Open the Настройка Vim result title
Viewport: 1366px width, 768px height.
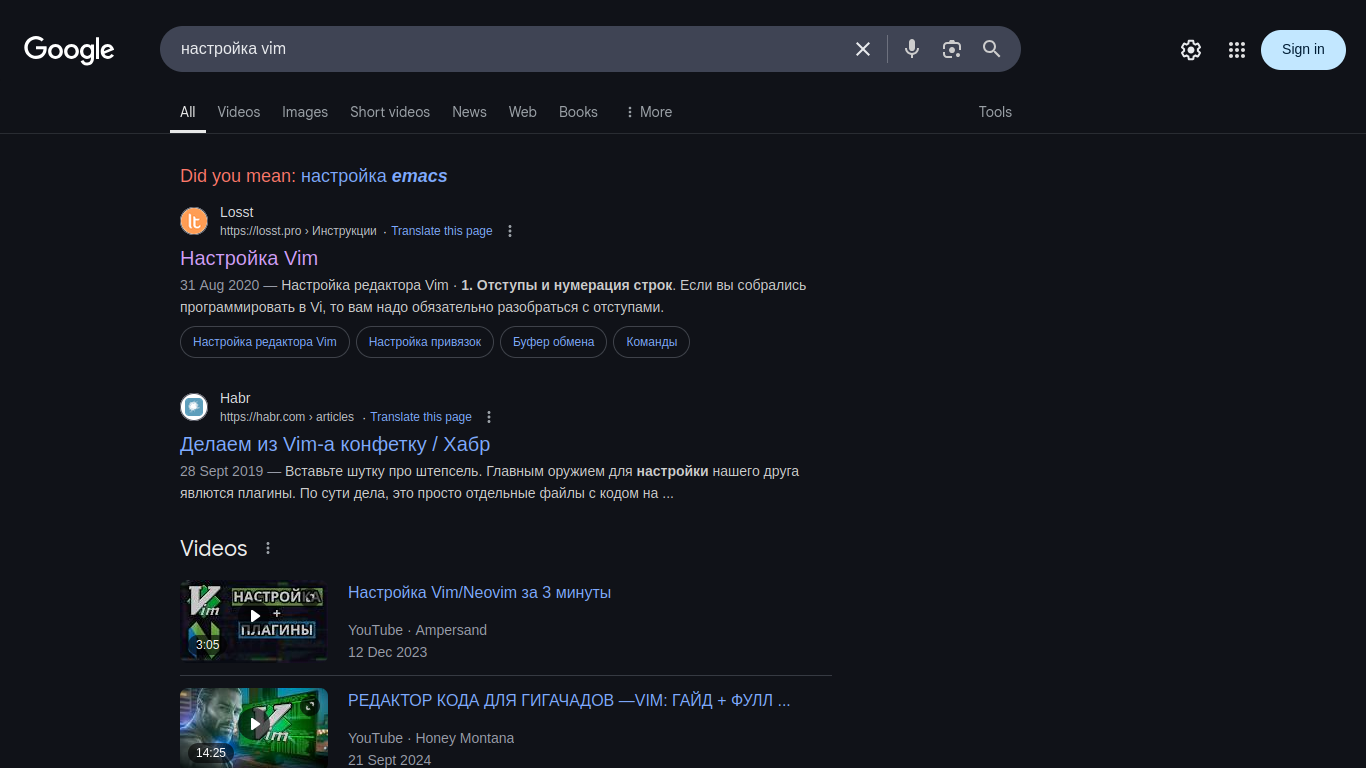click(x=249, y=258)
